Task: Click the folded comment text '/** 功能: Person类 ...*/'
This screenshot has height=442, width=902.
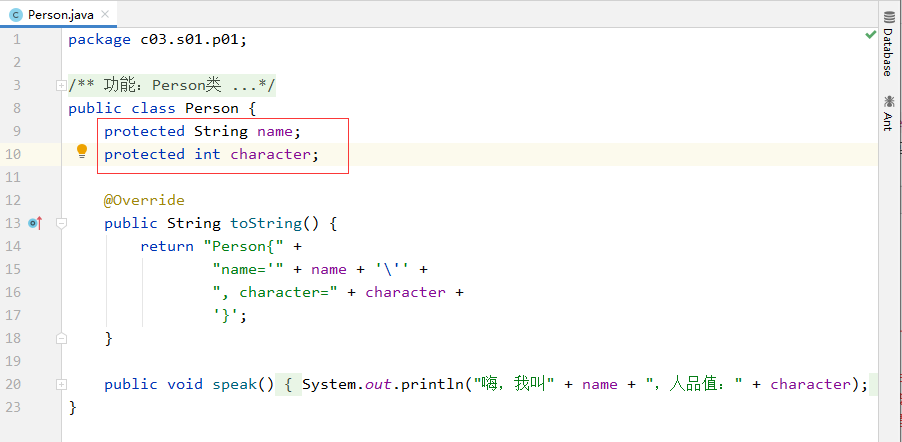Action: click(172, 86)
